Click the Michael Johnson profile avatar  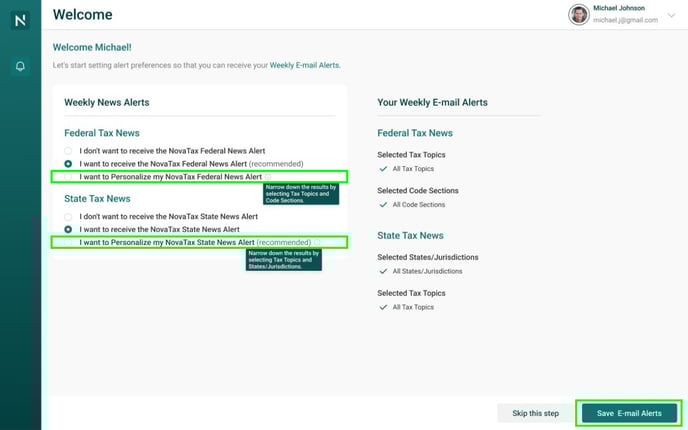[x=578, y=14]
